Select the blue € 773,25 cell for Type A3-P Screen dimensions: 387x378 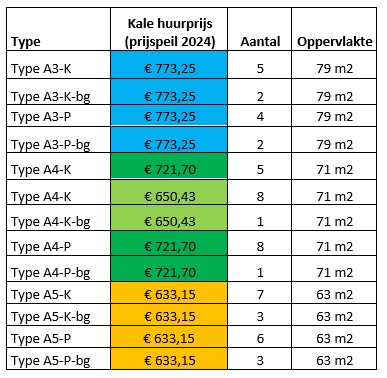tap(169, 116)
